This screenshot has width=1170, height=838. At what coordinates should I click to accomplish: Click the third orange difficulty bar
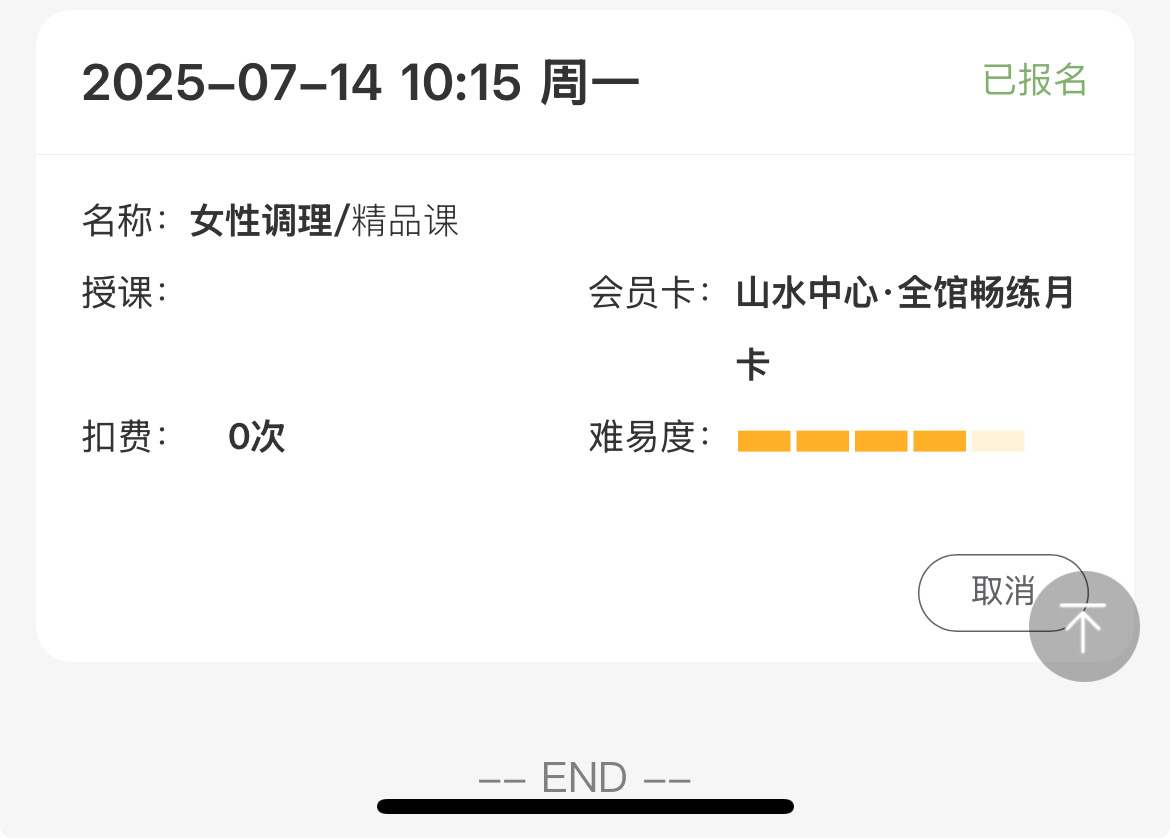click(880, 441)
